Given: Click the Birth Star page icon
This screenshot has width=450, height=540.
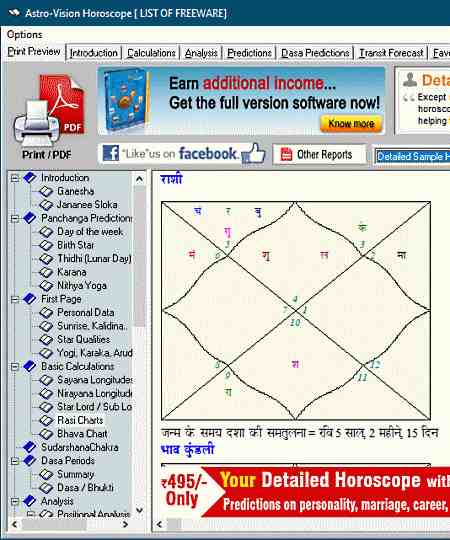Looking at the screenshot, I should coord(46,245).
